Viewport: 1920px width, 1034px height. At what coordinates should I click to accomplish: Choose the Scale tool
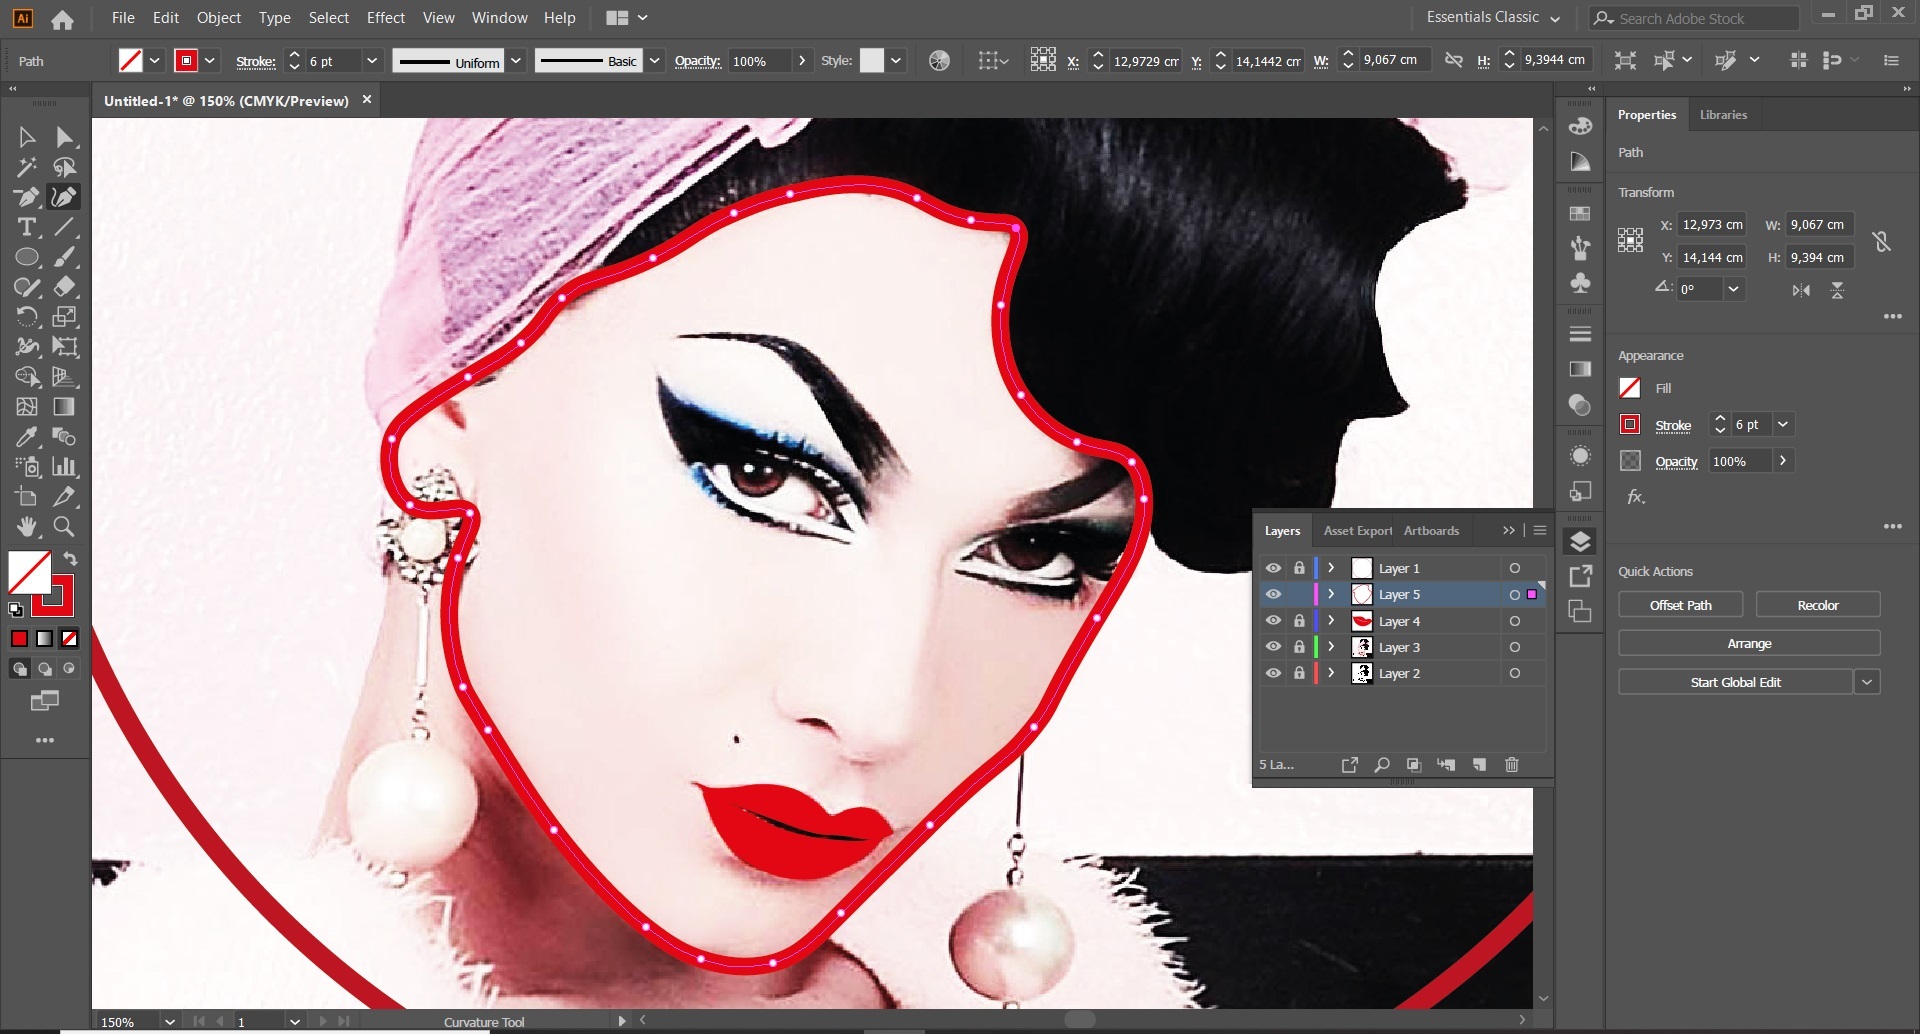(x=65, y=317)
